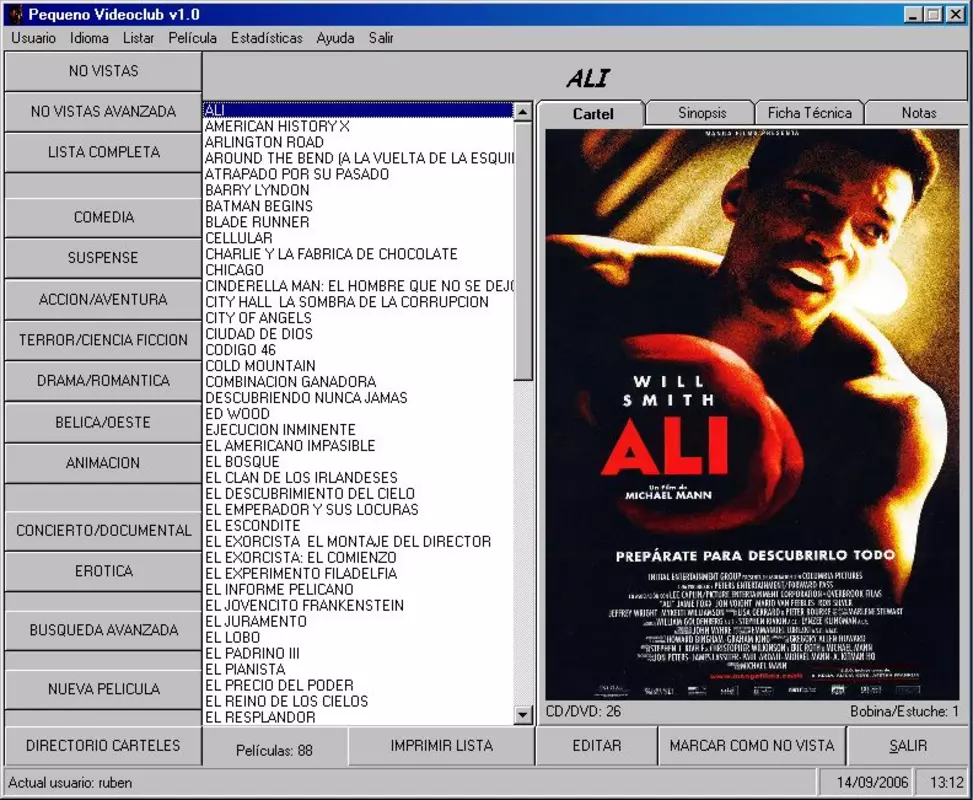Click Salir in the menu bar
973x800 pixels.
381,38
